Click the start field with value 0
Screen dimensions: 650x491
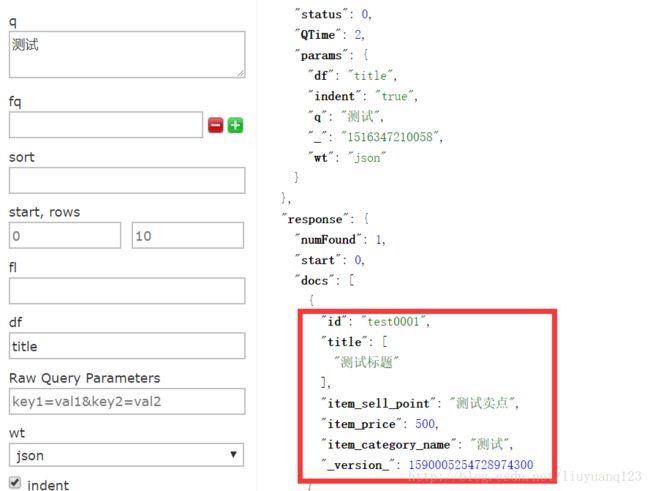[x=65, y=235]
